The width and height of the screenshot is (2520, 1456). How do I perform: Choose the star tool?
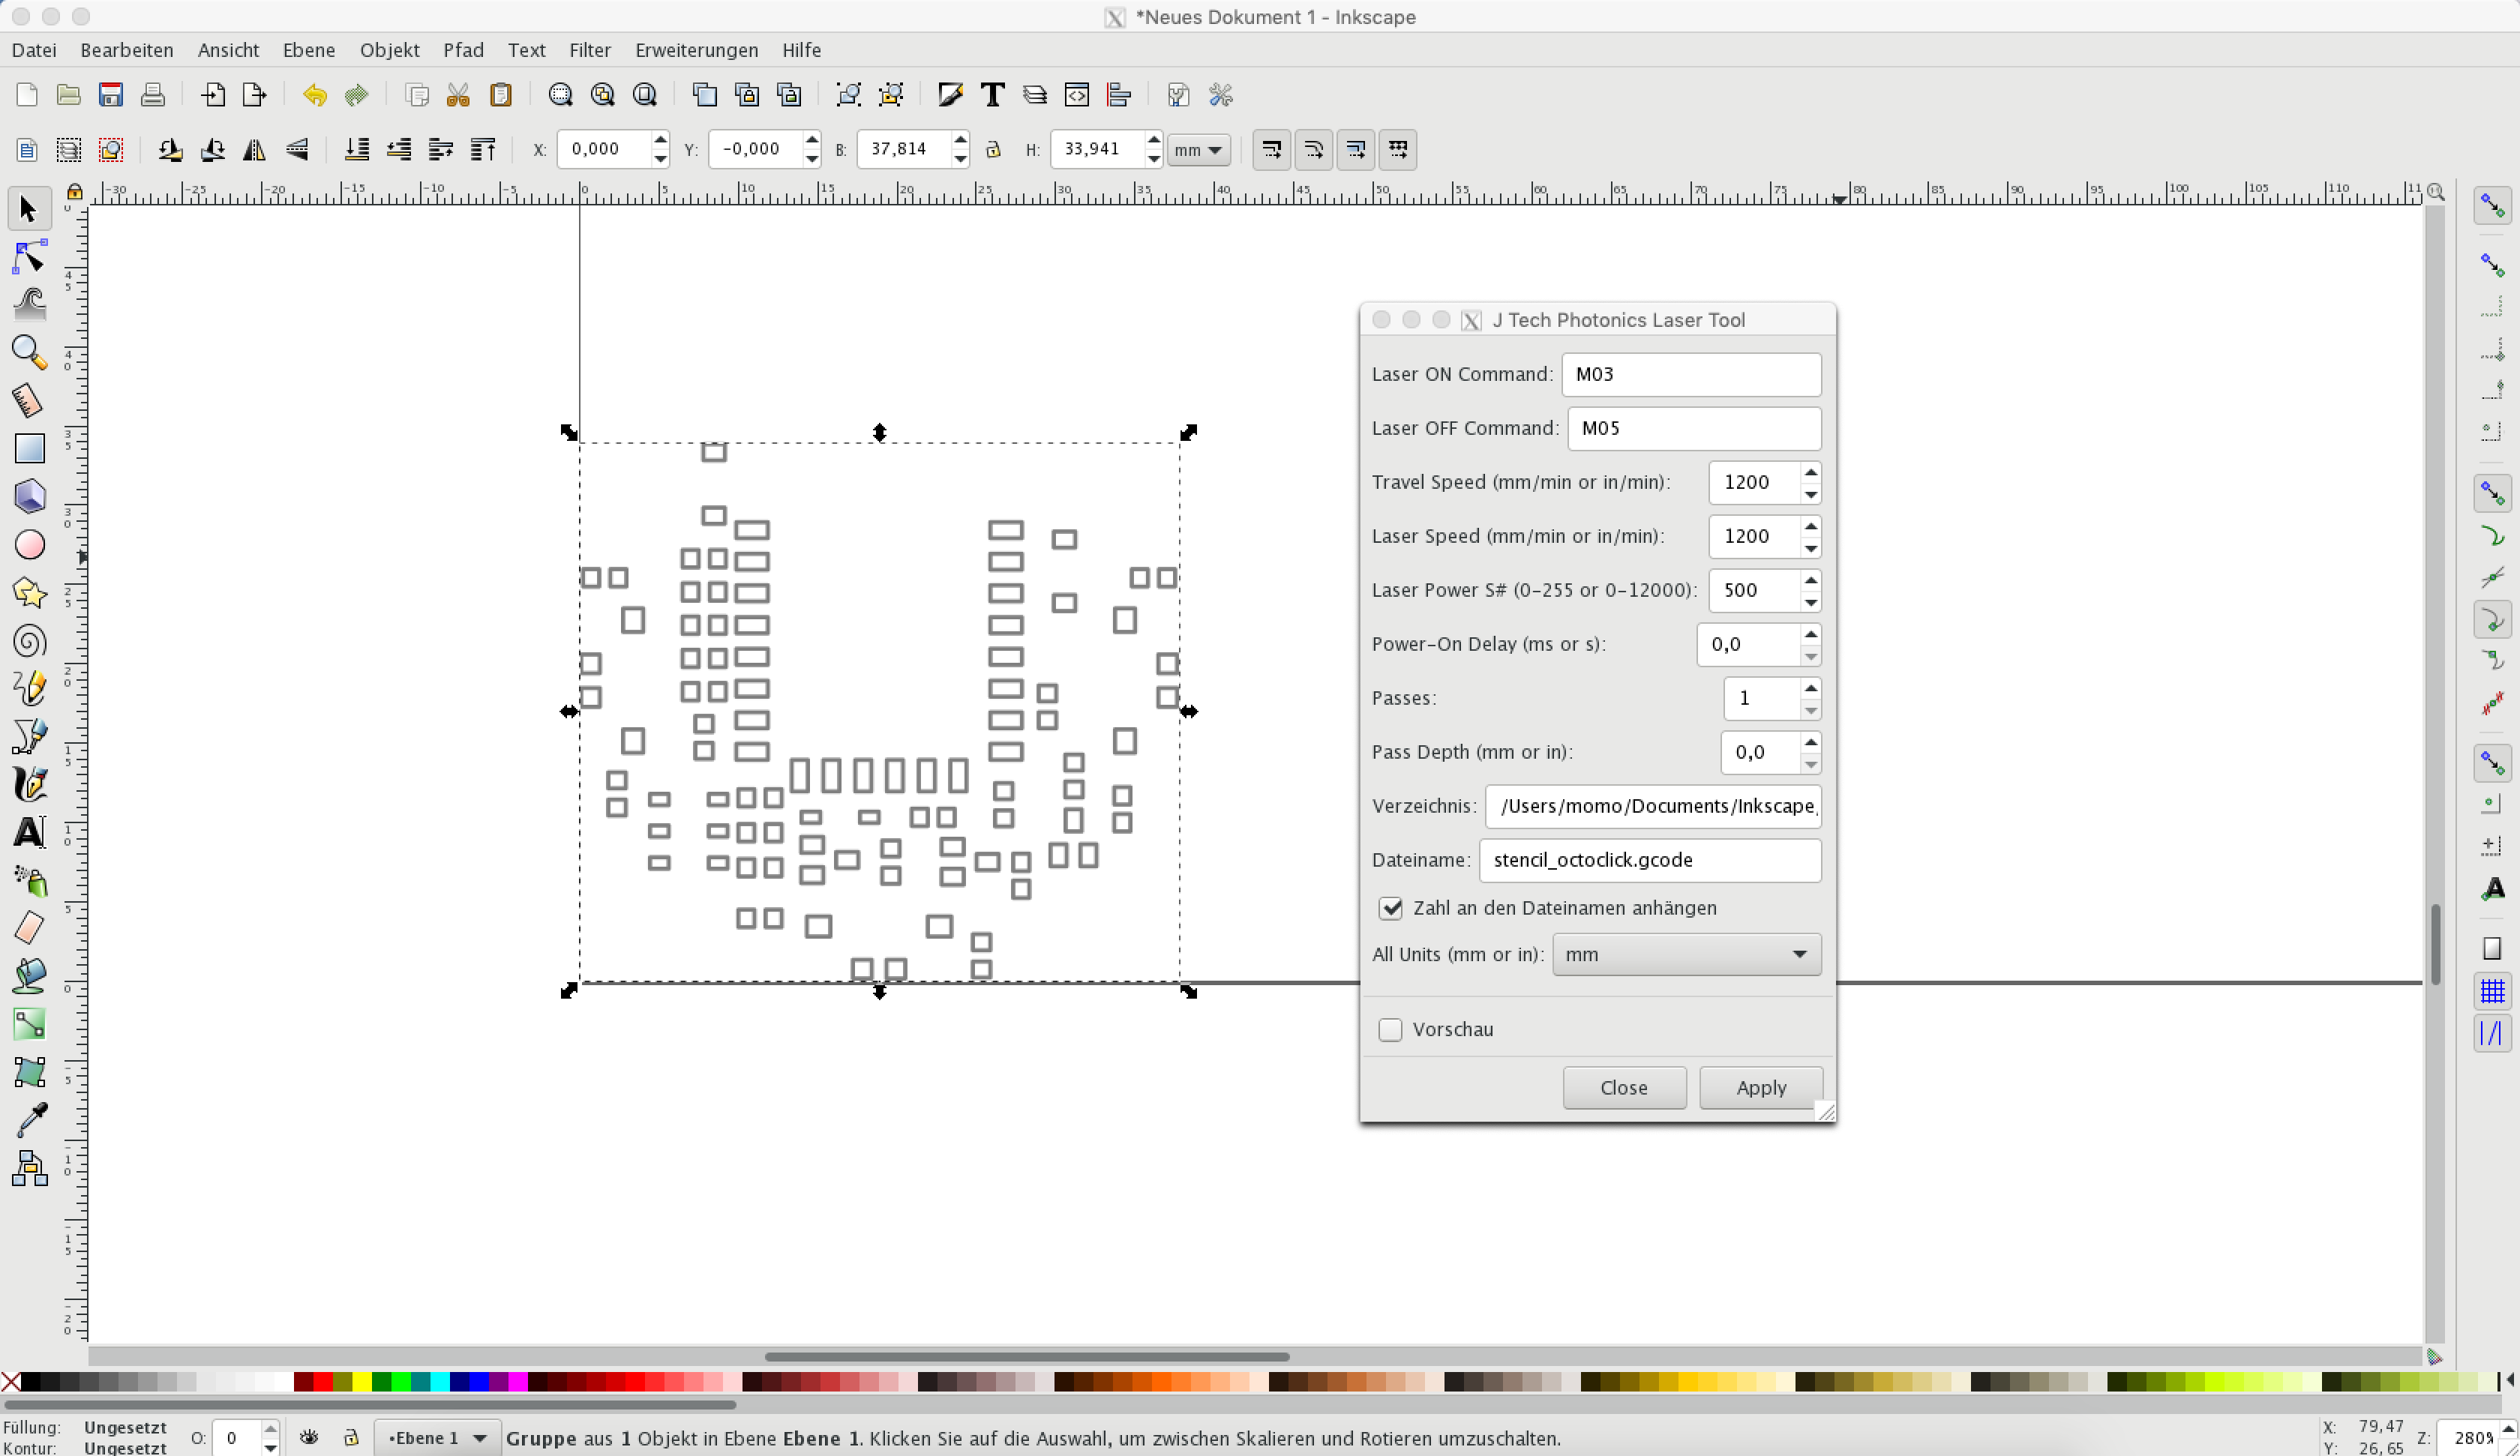point(29,593)
